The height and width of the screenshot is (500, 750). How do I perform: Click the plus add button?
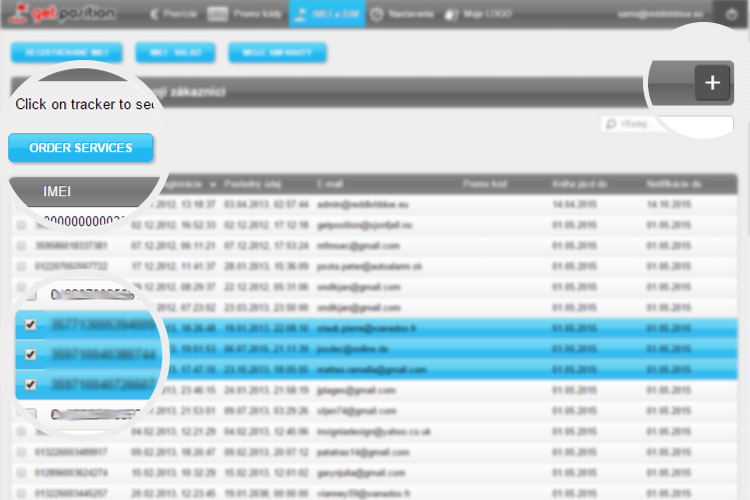click(x=712, y=83)
